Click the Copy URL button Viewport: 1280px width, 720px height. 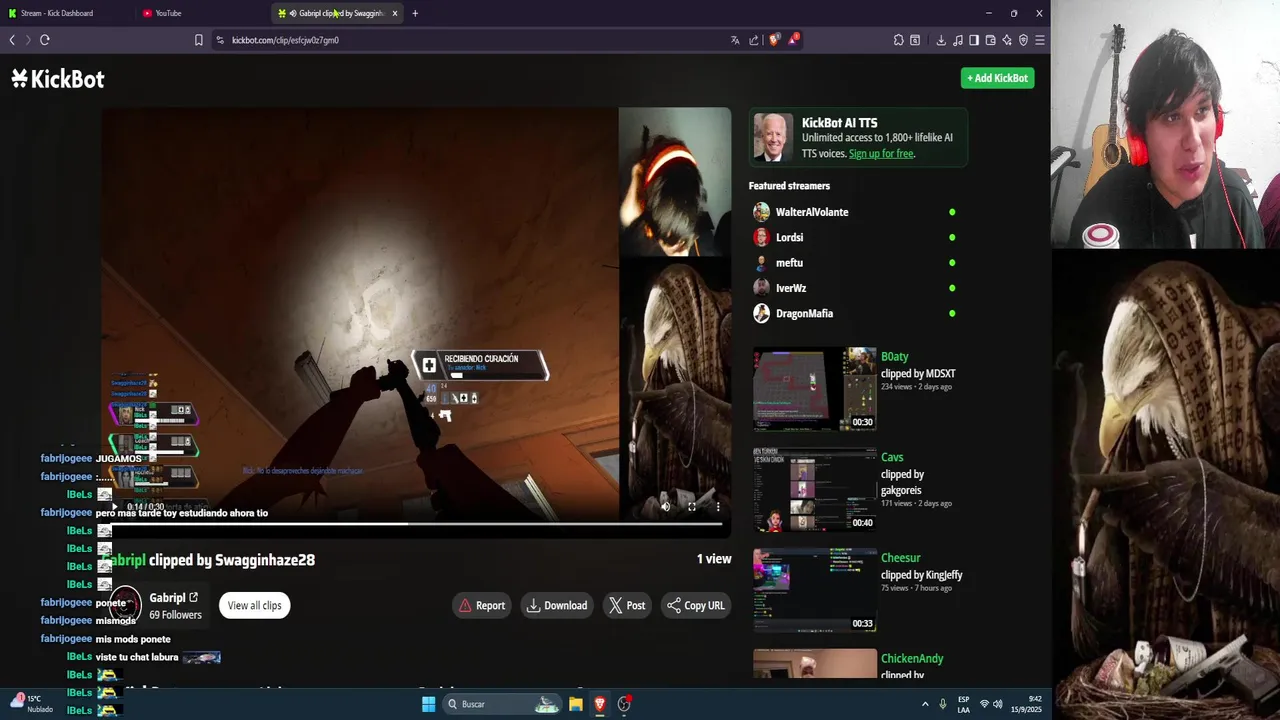(x=696, y=605)
